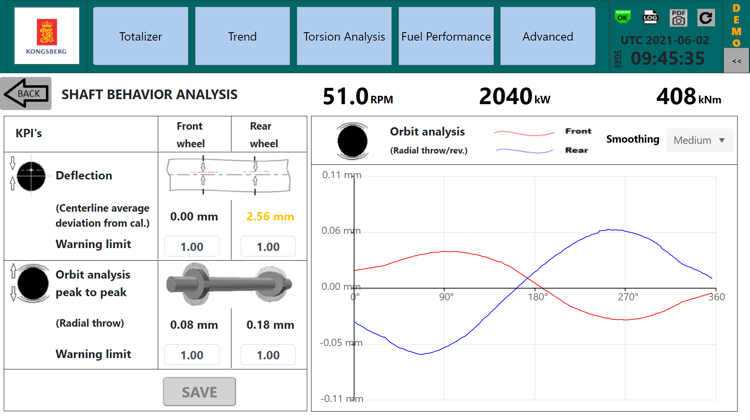The image size is (750, 420).
Task: Click the Kongsberg logo
Action: pyautogui.click(x=46, y=36)
